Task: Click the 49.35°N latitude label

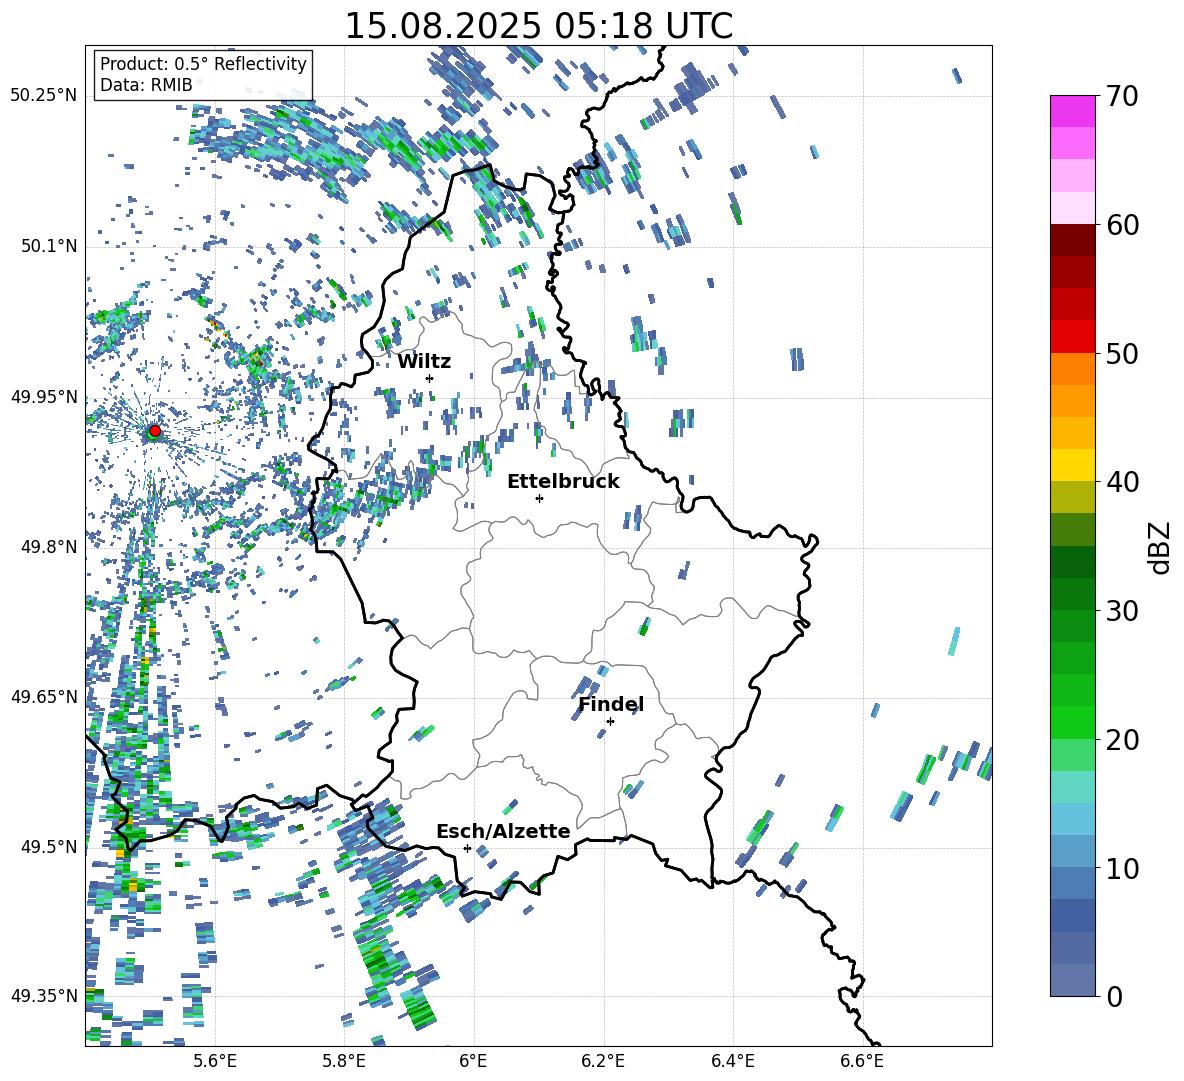Action: (x=44, y=996)
